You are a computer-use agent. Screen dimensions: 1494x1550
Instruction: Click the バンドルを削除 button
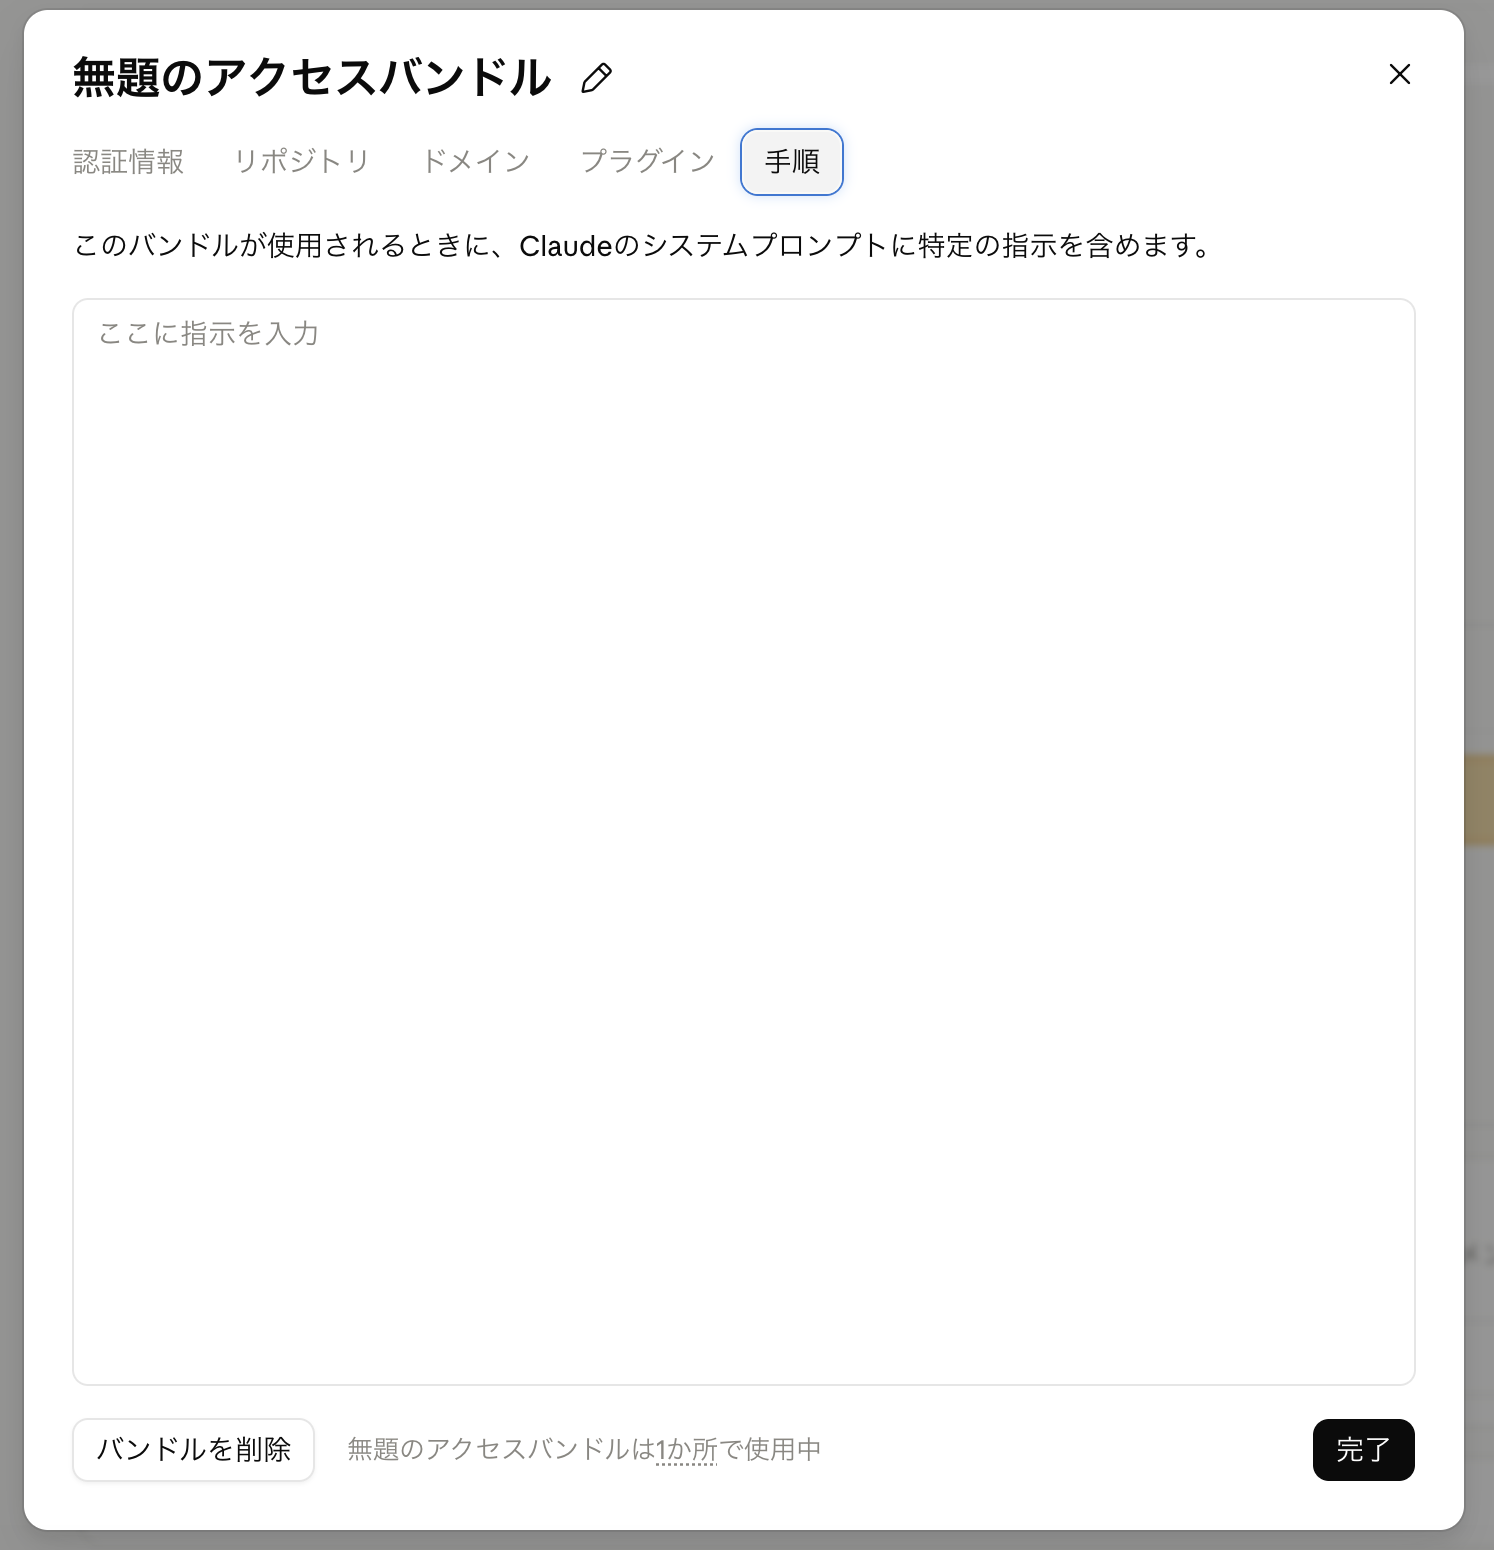click(x=194, y=1450)
